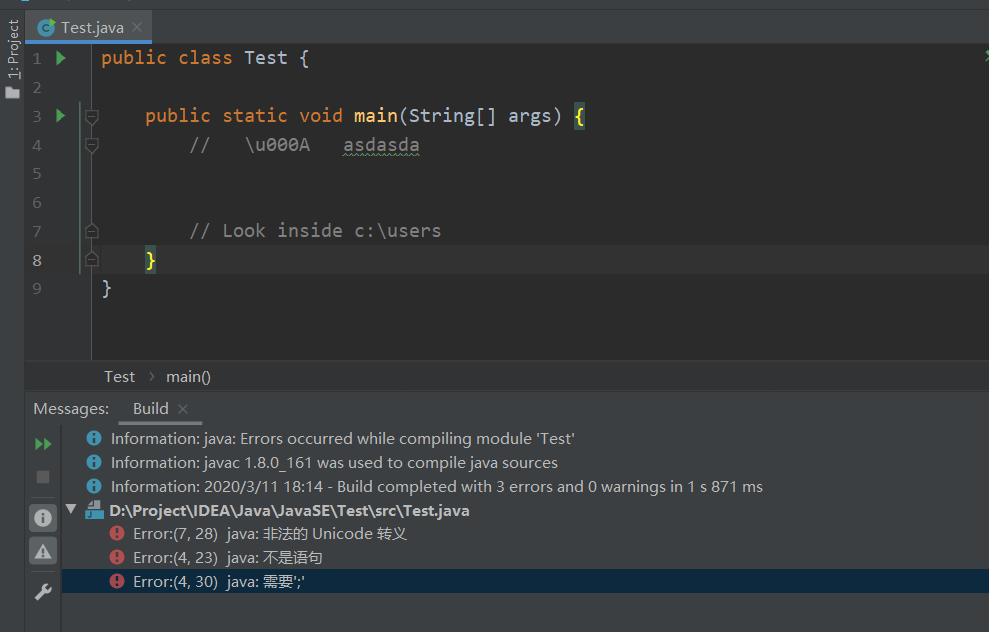Screen dimensions: 989x632
Task: Click the 'main' method name on line 3
Action: (x=375, y=115)
